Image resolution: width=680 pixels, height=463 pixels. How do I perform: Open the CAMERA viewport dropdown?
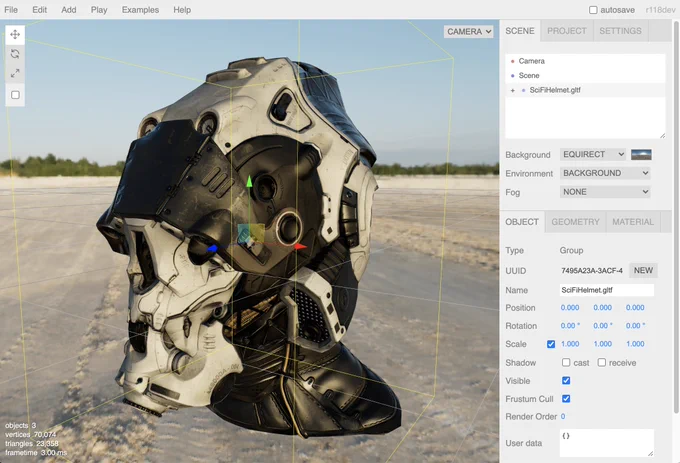468,32
